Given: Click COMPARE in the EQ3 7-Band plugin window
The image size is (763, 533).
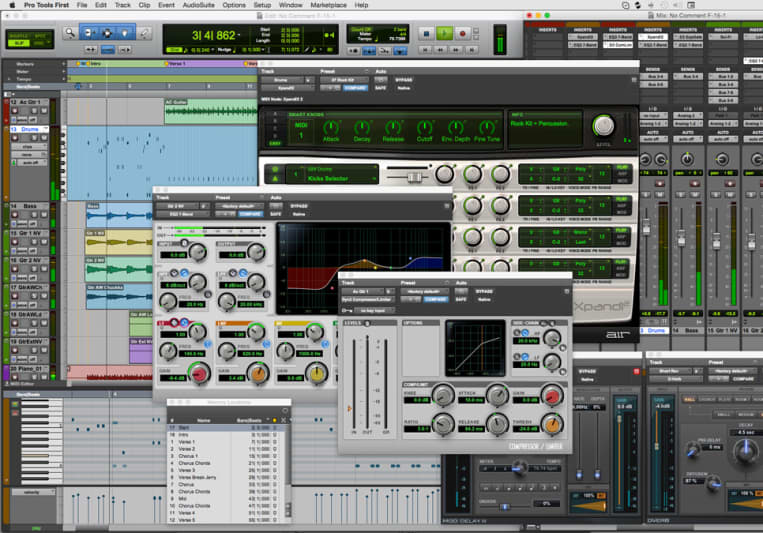Looking at the screenshot, I should point(250,214).
